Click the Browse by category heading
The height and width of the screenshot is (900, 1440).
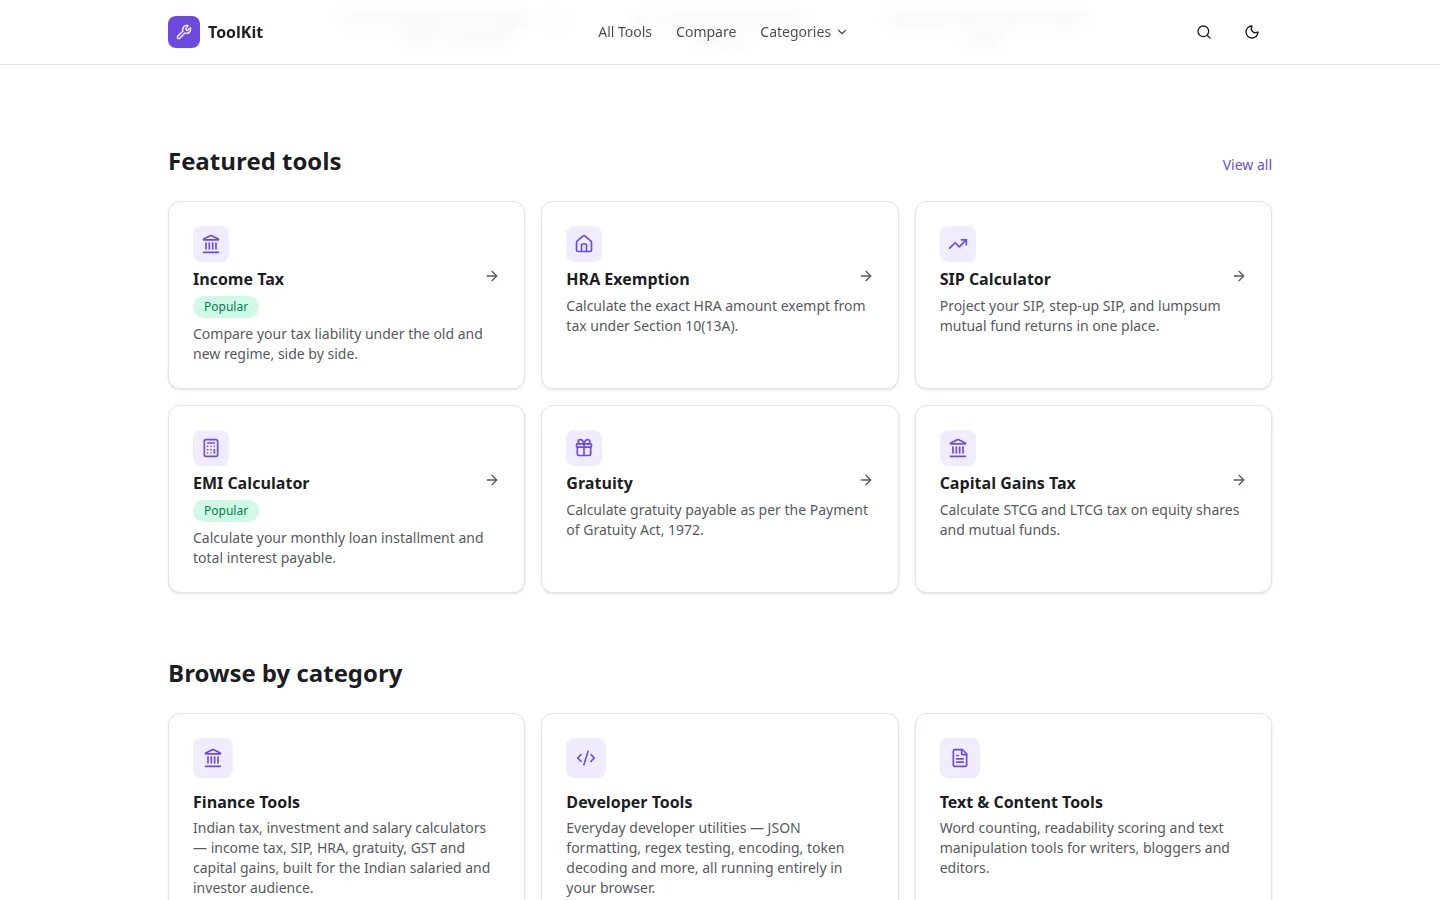285,674
